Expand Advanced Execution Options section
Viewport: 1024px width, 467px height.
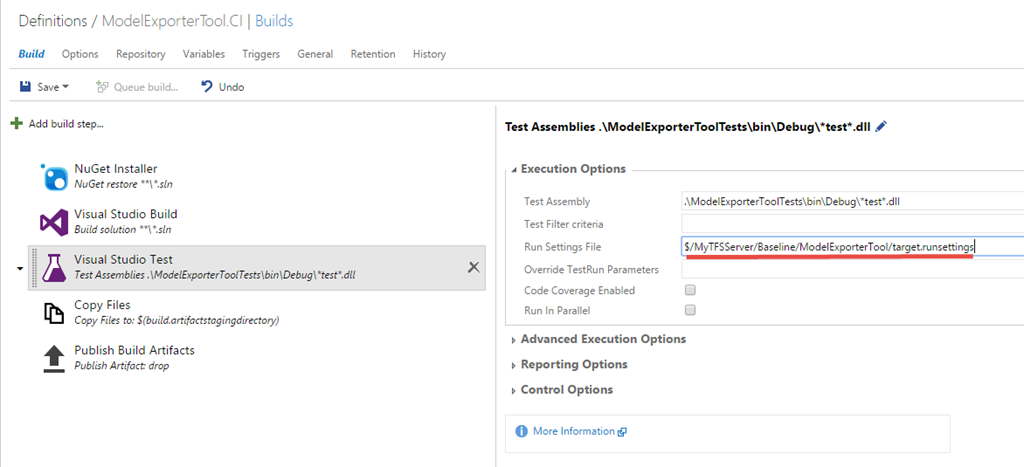602,339
